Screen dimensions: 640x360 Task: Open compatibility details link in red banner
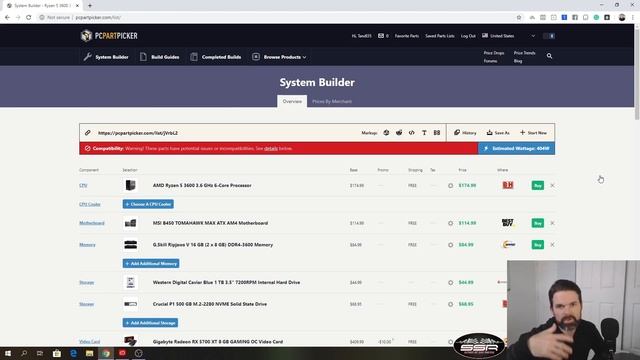pos(271,149)
